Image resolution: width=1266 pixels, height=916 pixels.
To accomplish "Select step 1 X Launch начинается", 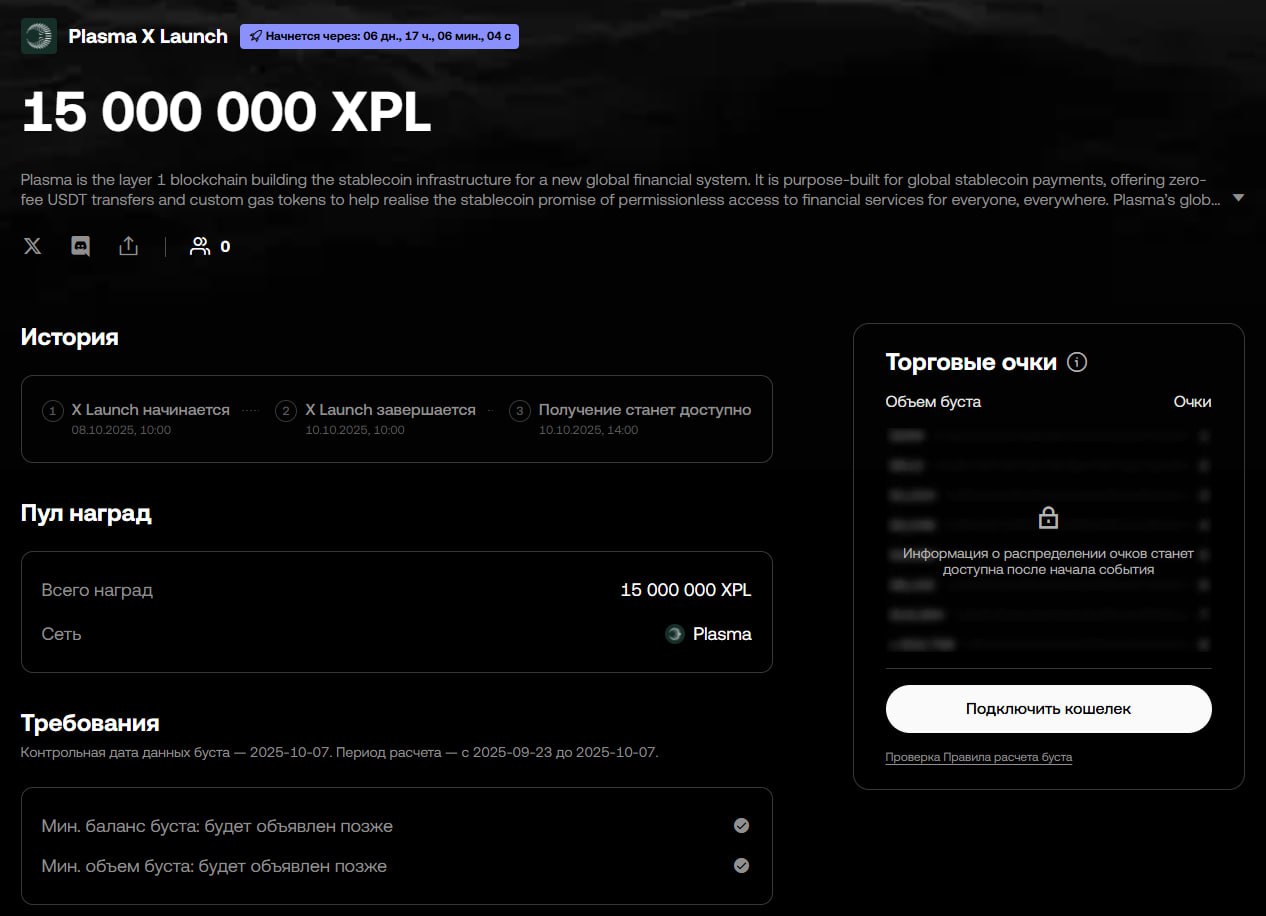I will (x=150, y=410).
